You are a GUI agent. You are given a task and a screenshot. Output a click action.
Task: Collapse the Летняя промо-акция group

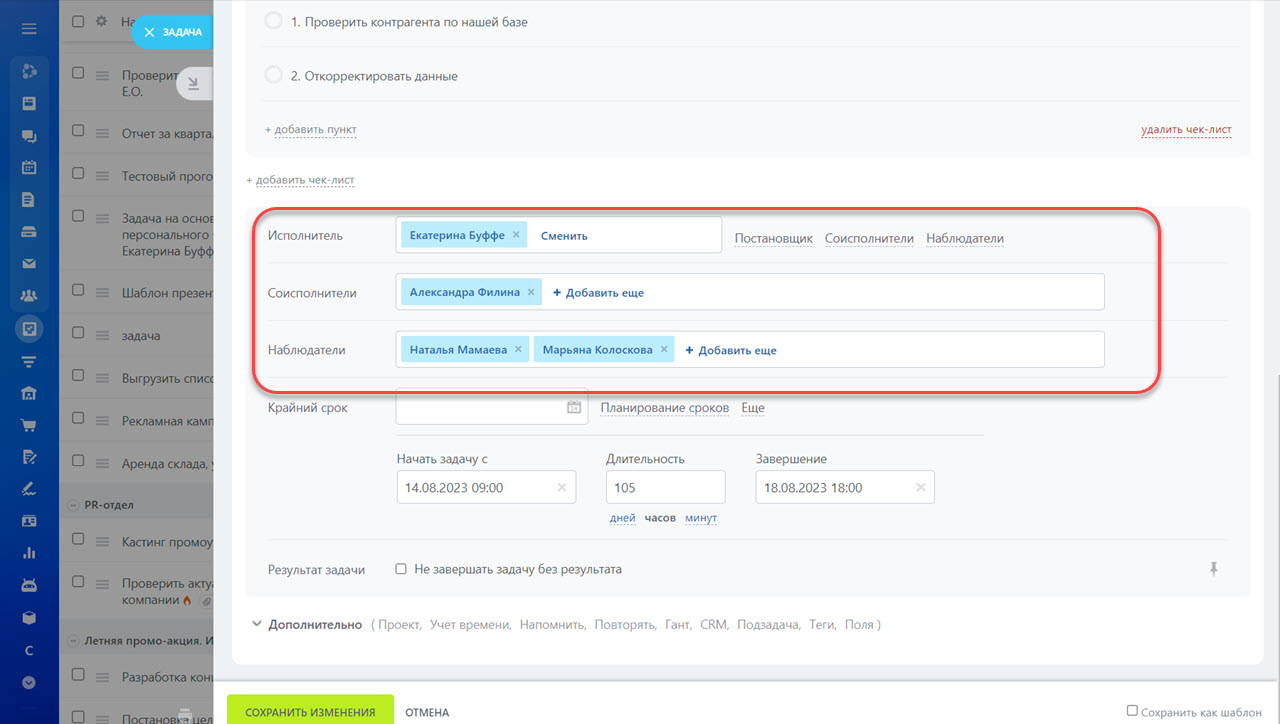tap(74, 640)
